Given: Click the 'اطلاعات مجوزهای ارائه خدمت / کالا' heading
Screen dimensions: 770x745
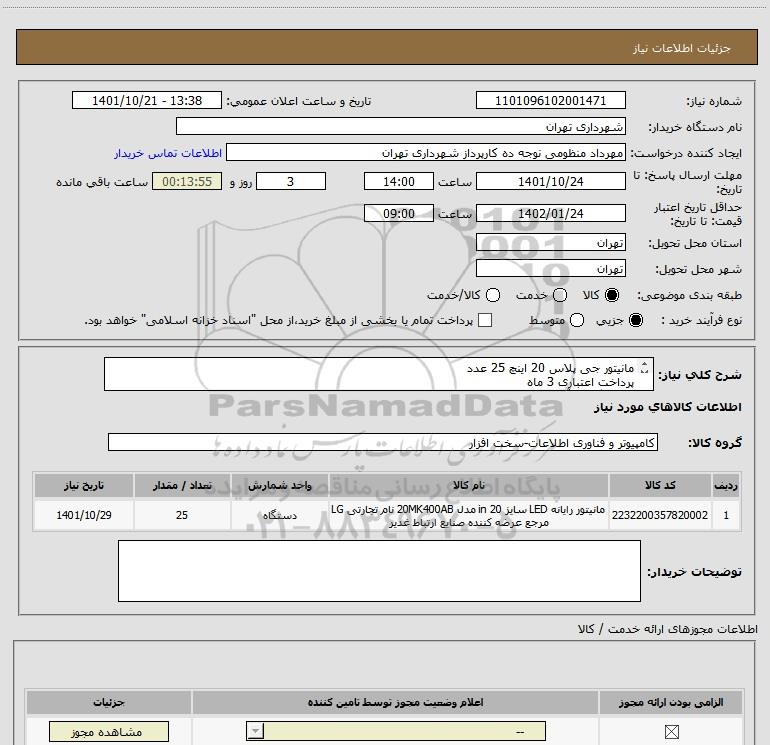Looking at the screenshot, I should [x=667, y=629].
